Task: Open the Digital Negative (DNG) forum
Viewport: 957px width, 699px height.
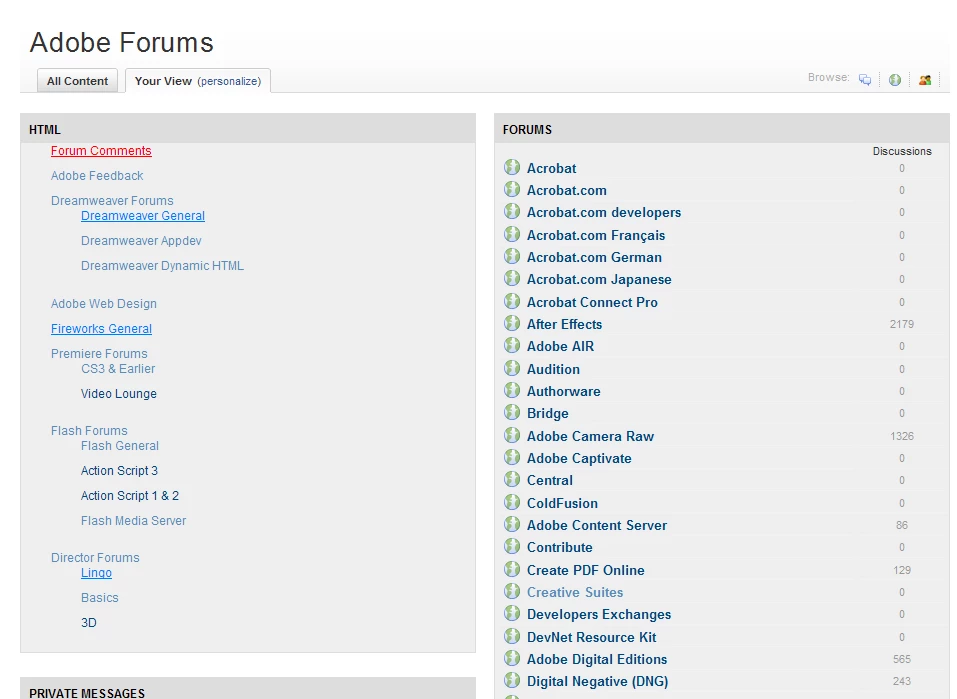Action: pyautogui.click(x=598, y=681)
